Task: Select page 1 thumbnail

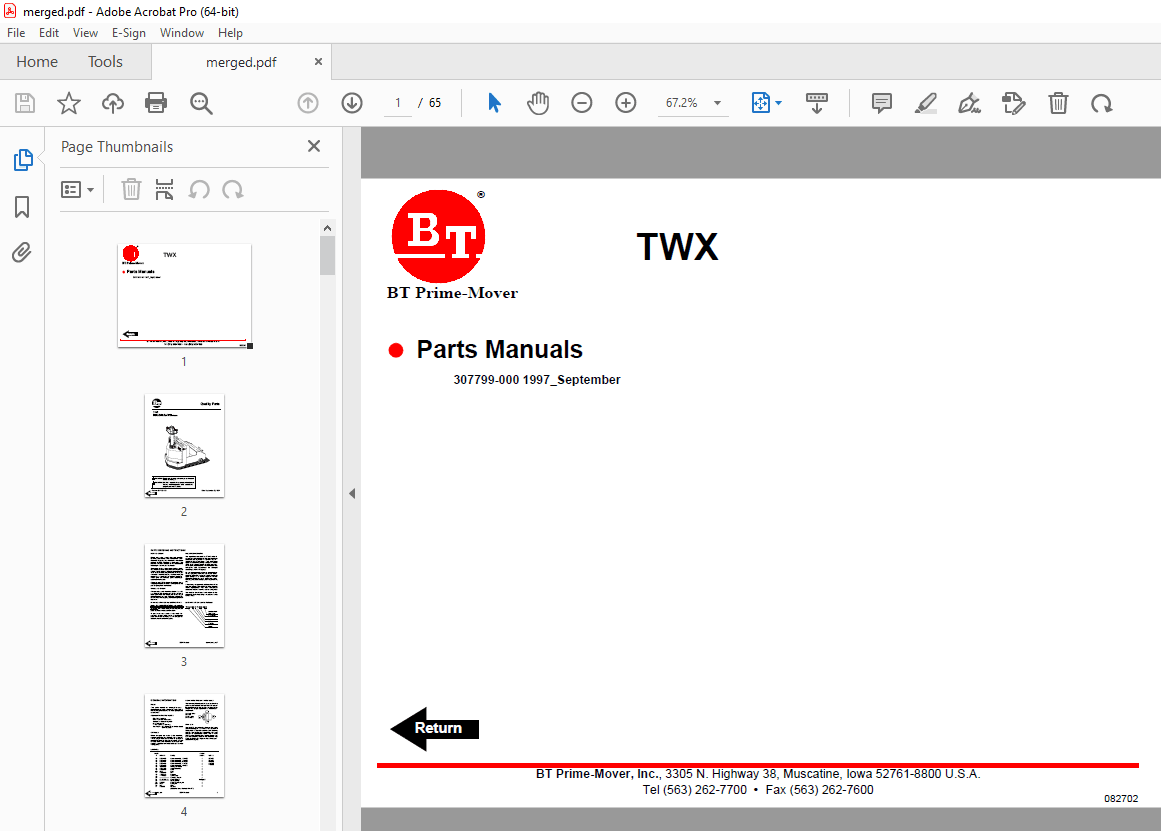Action: click(184, 296)
